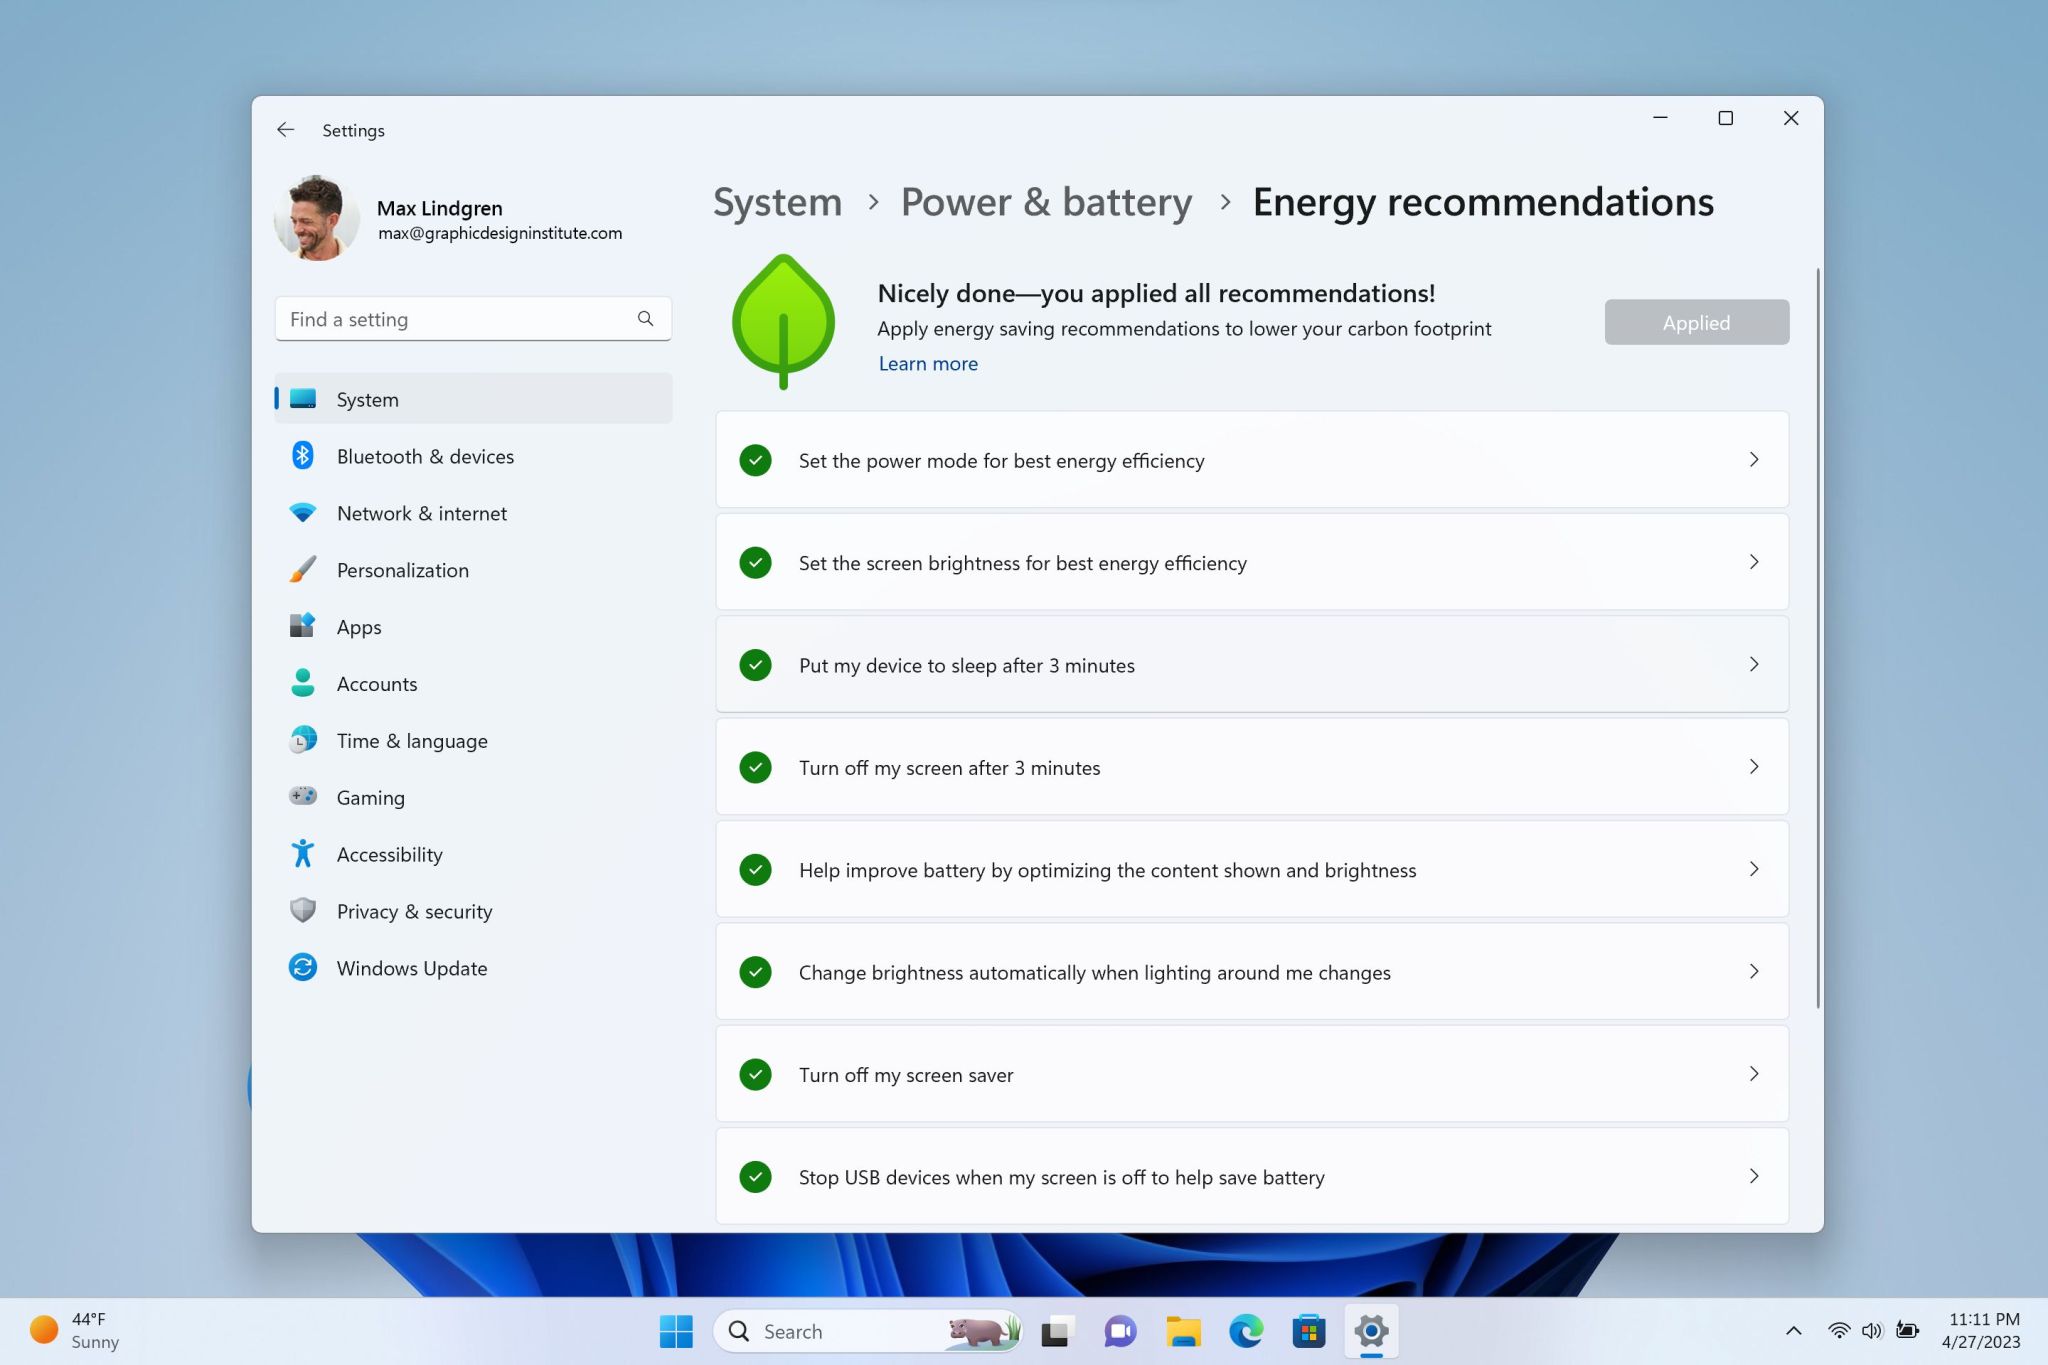The width and height of the screenshot is (2048, 1365).
Task: Open Privacy & security settings
Action: coord(414,911)
